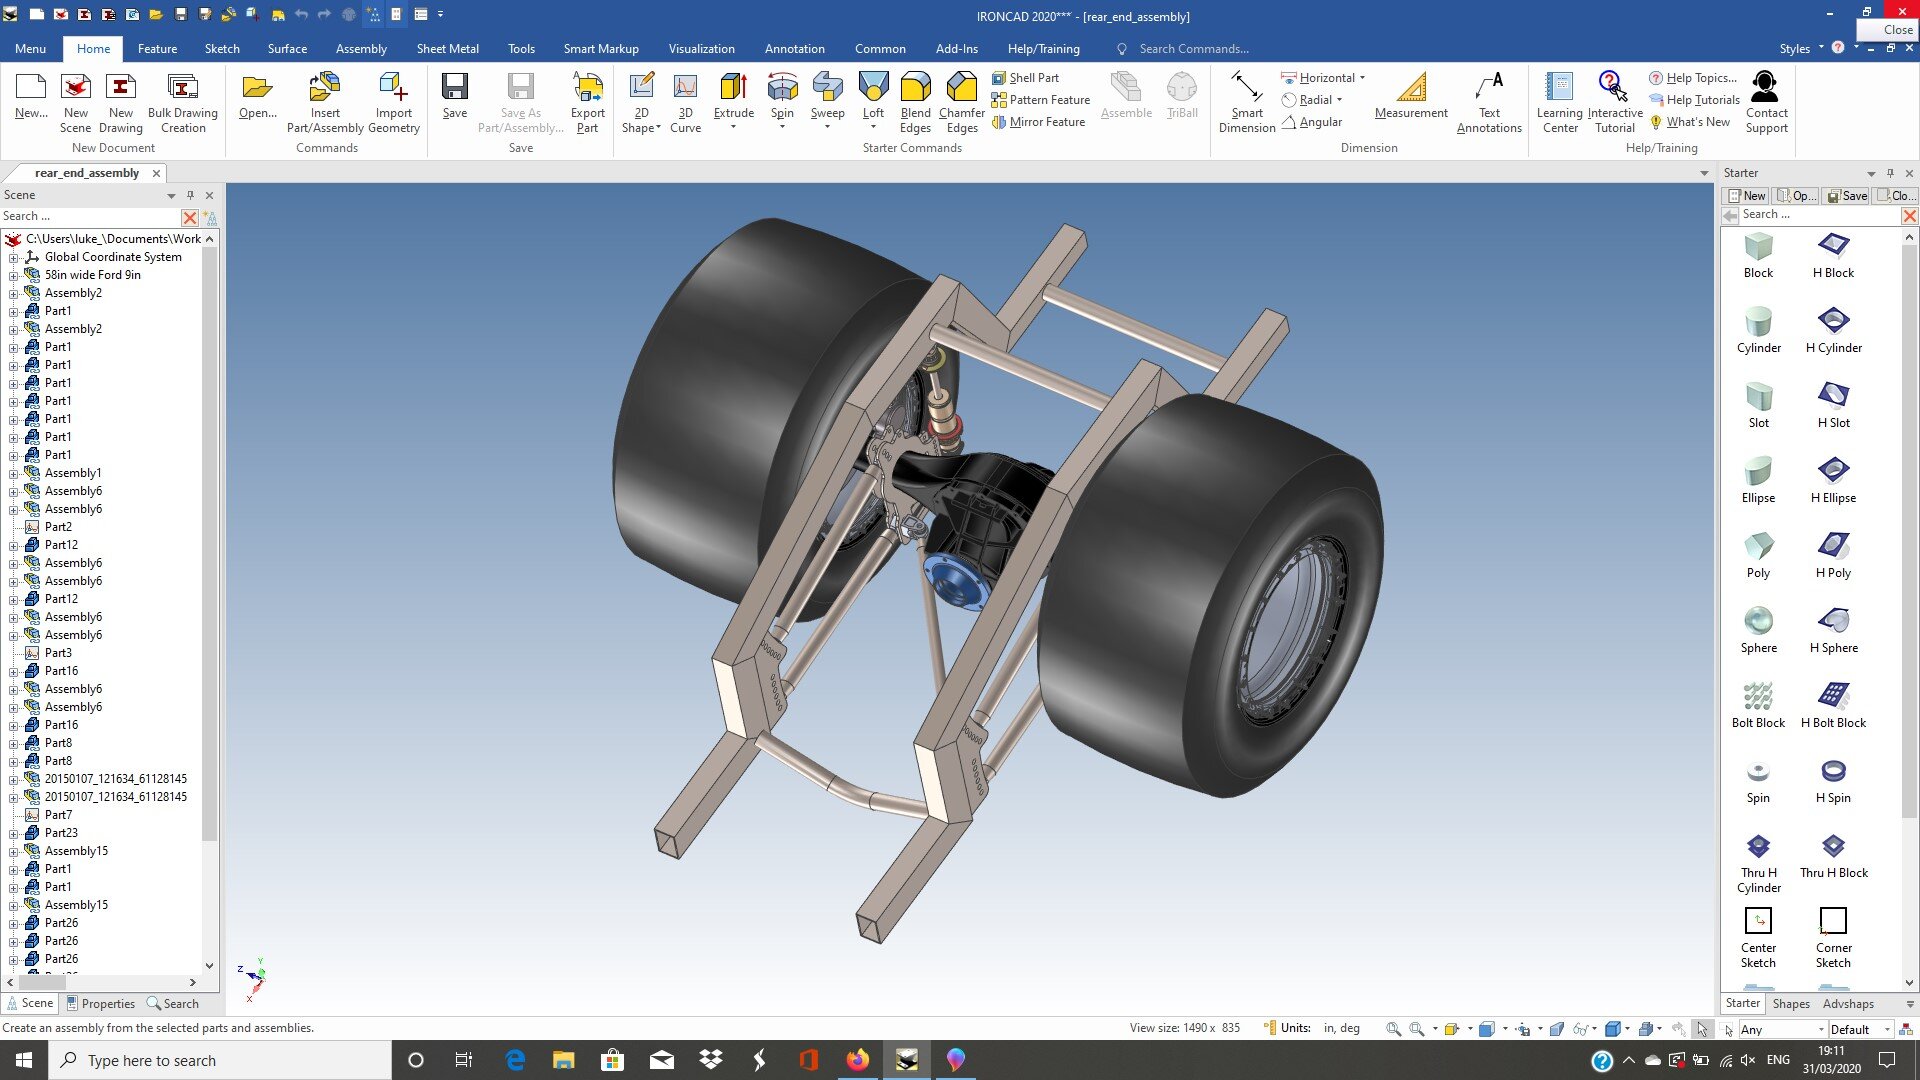This screenshot has width=1920, height=1080.
Task: Click the Search Commands field
Action: pos(1193,48)
